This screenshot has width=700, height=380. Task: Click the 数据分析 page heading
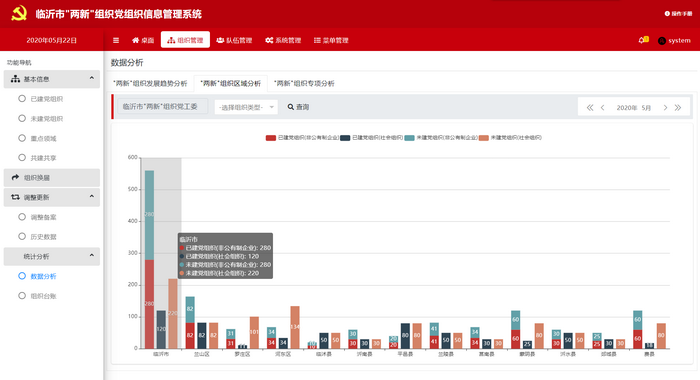tap(127, 63)
